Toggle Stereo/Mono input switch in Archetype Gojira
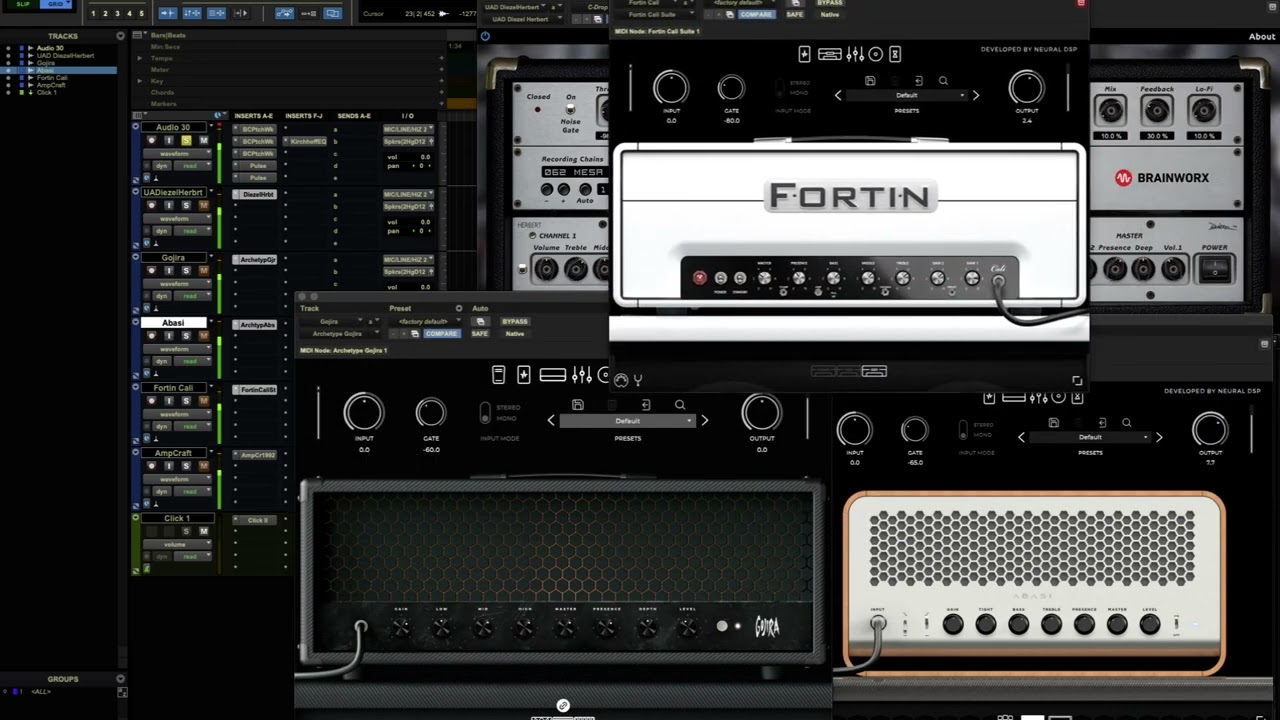 pos(485,413)
